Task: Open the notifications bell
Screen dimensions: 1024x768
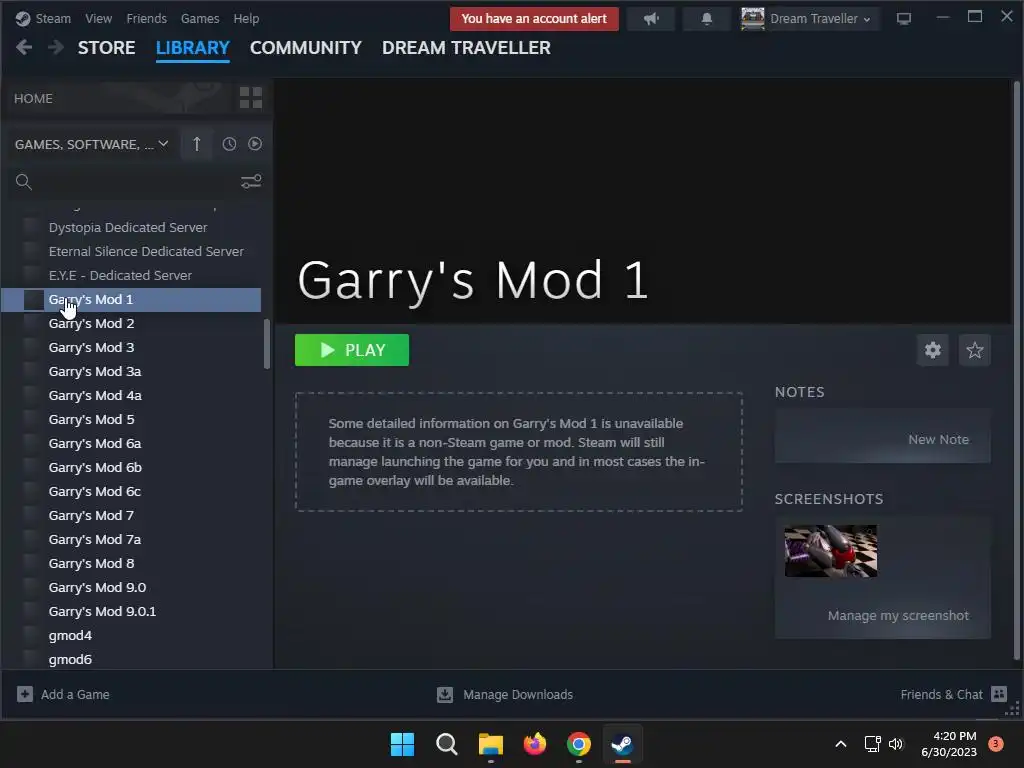Action: [706, 18]
